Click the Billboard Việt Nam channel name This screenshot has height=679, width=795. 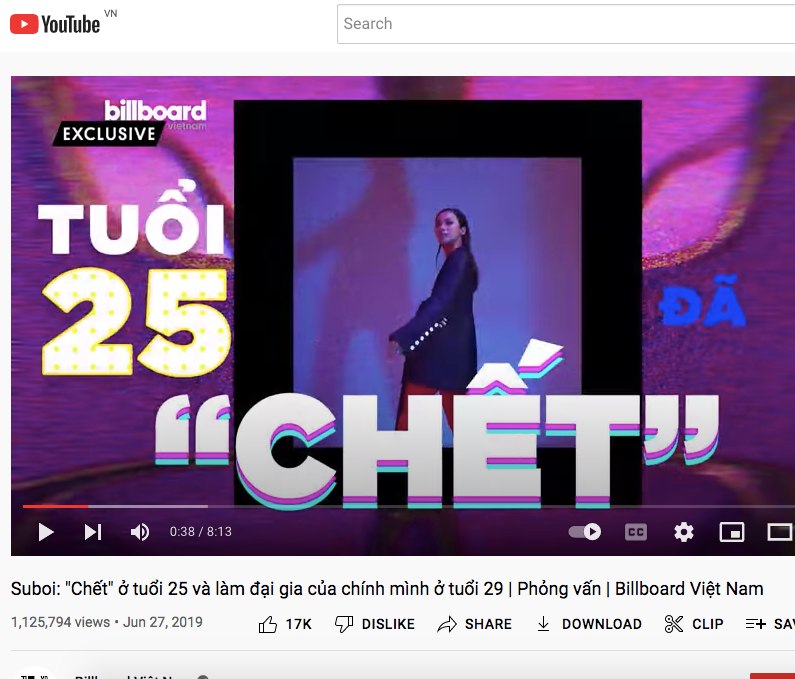tap(124, 676)
